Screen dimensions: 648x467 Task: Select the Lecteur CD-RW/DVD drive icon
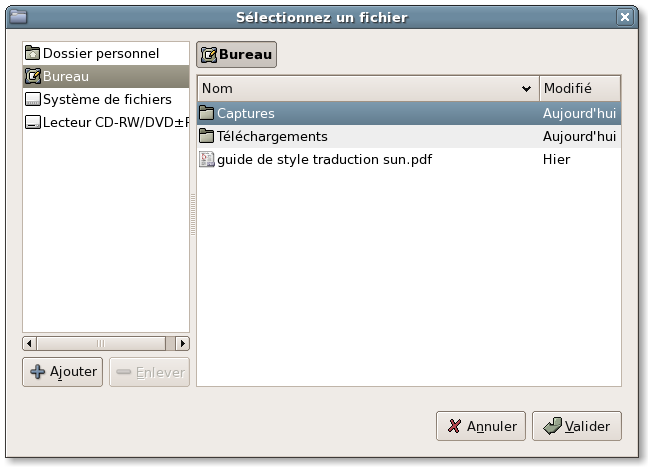pyautogui.click(x=32, y=122)
